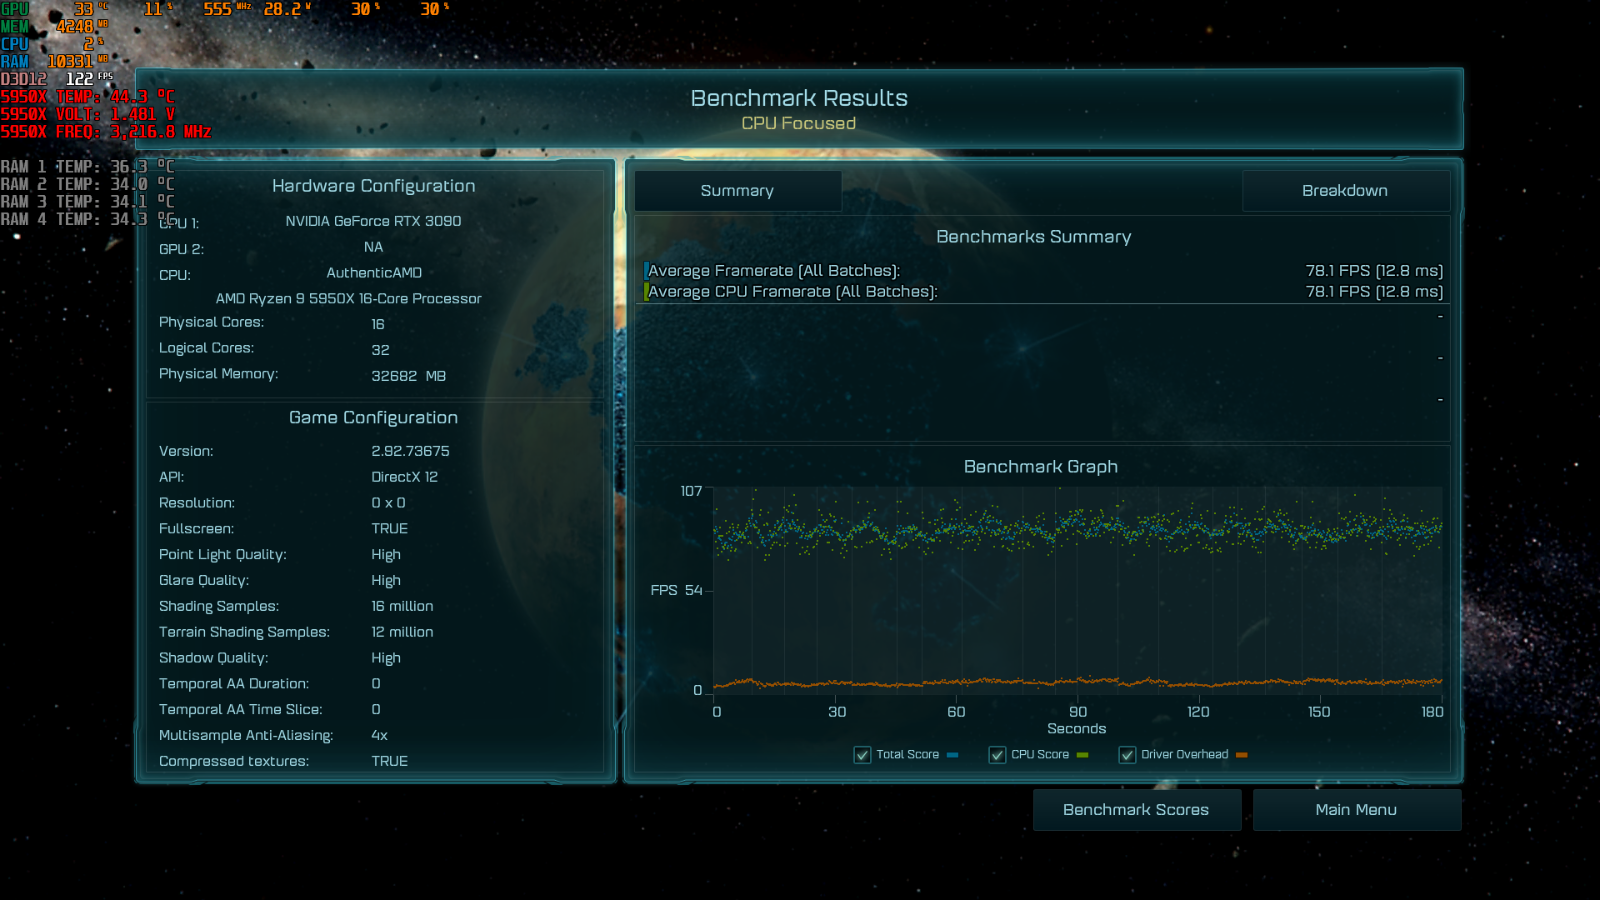Click the Compressed textures label

coord(234,761)
